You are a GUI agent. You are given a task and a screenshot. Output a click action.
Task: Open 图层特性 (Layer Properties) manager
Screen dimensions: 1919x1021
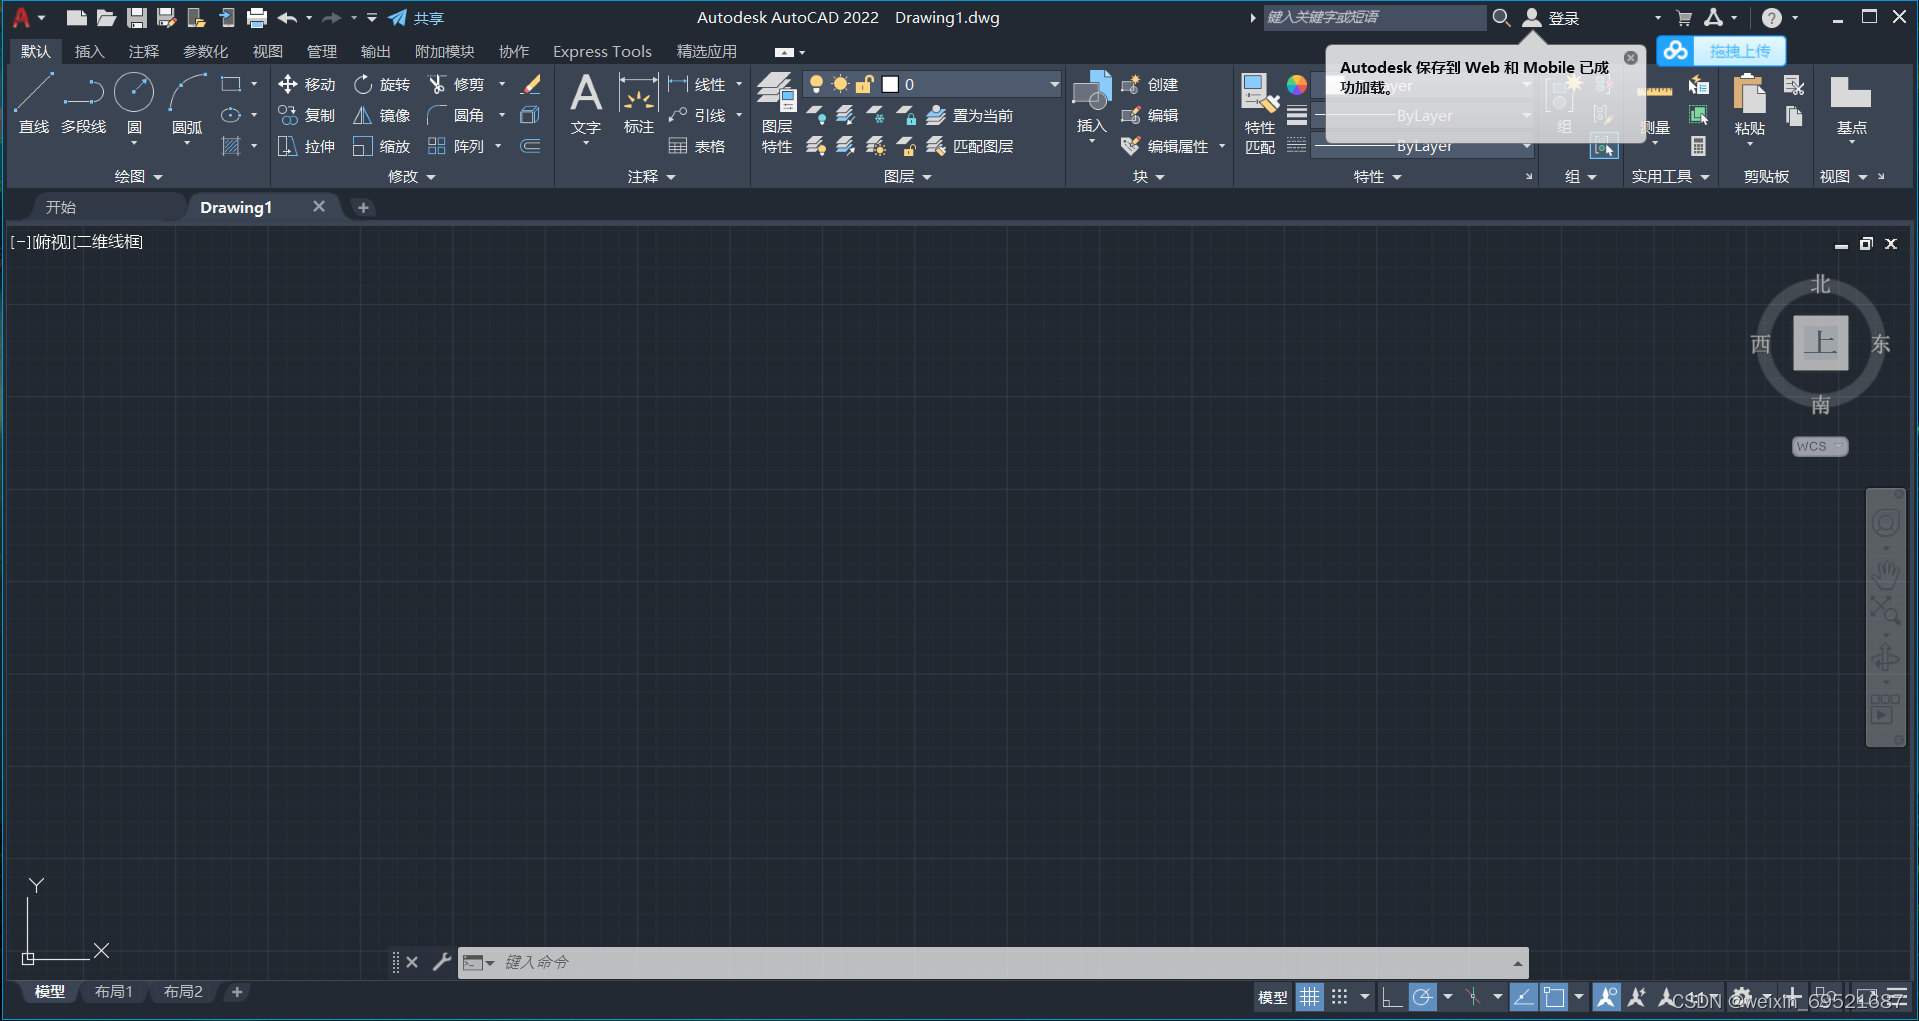tap(777, 114)
